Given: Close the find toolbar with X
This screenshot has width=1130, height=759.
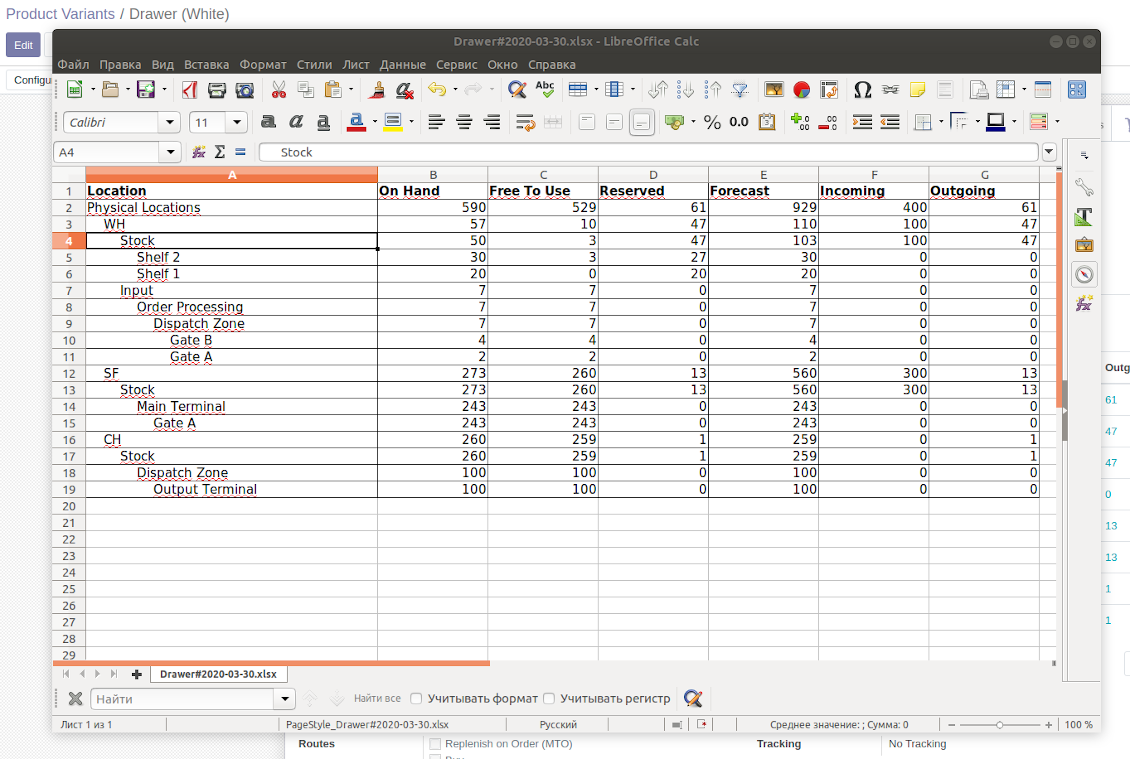Looking at the screenshot, I should [75, 698].
